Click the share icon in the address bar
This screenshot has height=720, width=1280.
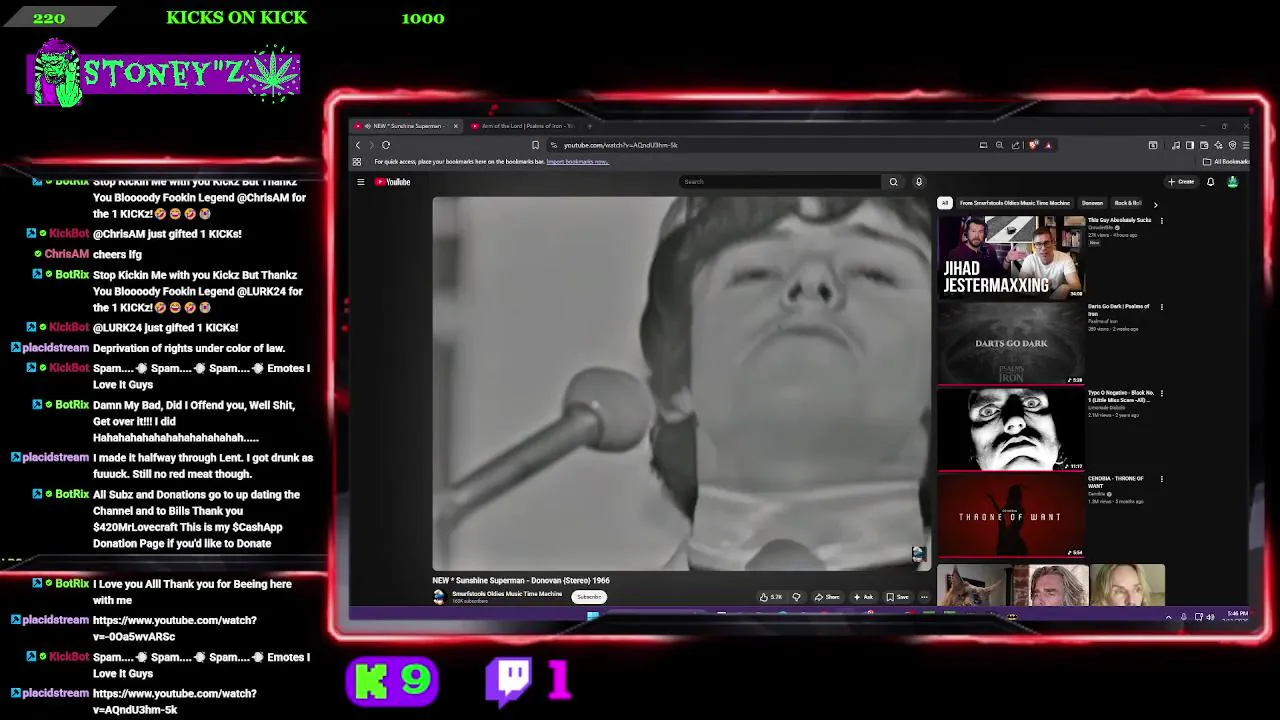click(1016, 145)
